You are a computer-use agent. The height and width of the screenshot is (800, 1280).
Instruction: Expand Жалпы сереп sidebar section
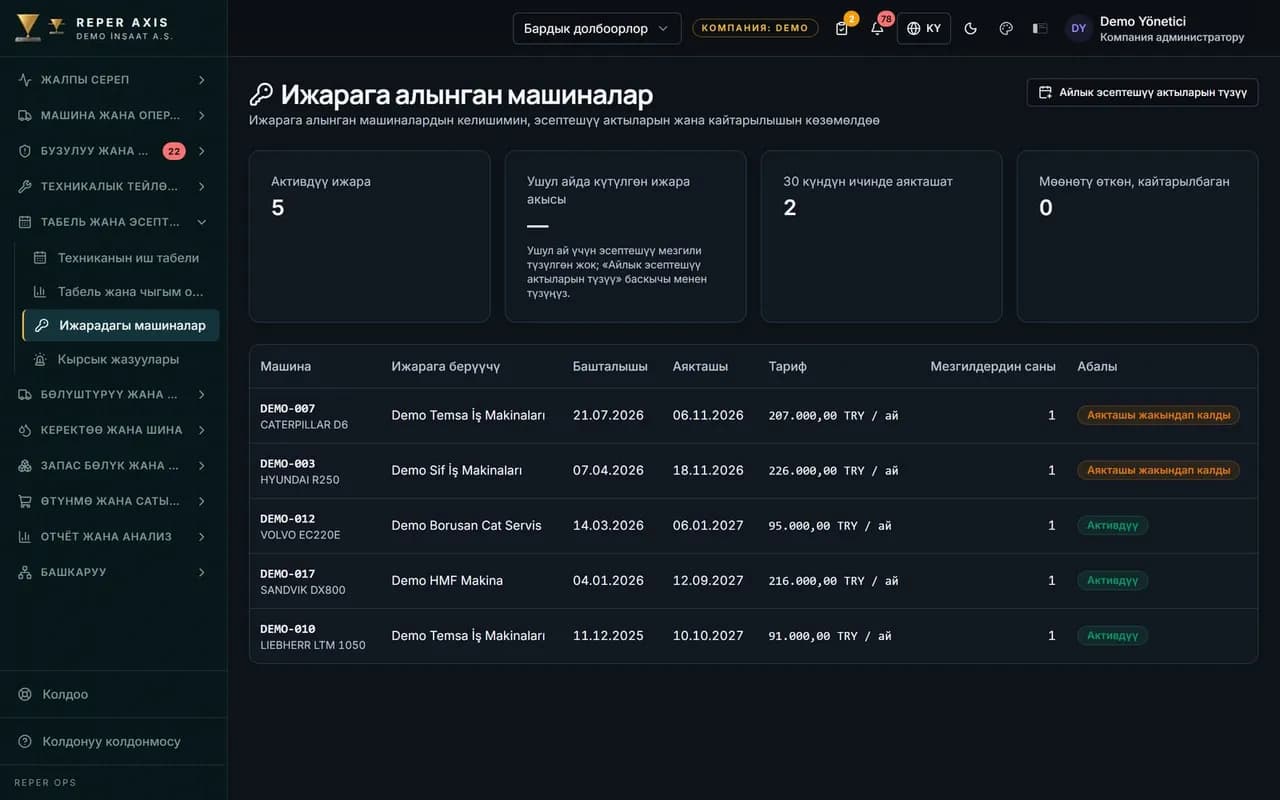113,80
